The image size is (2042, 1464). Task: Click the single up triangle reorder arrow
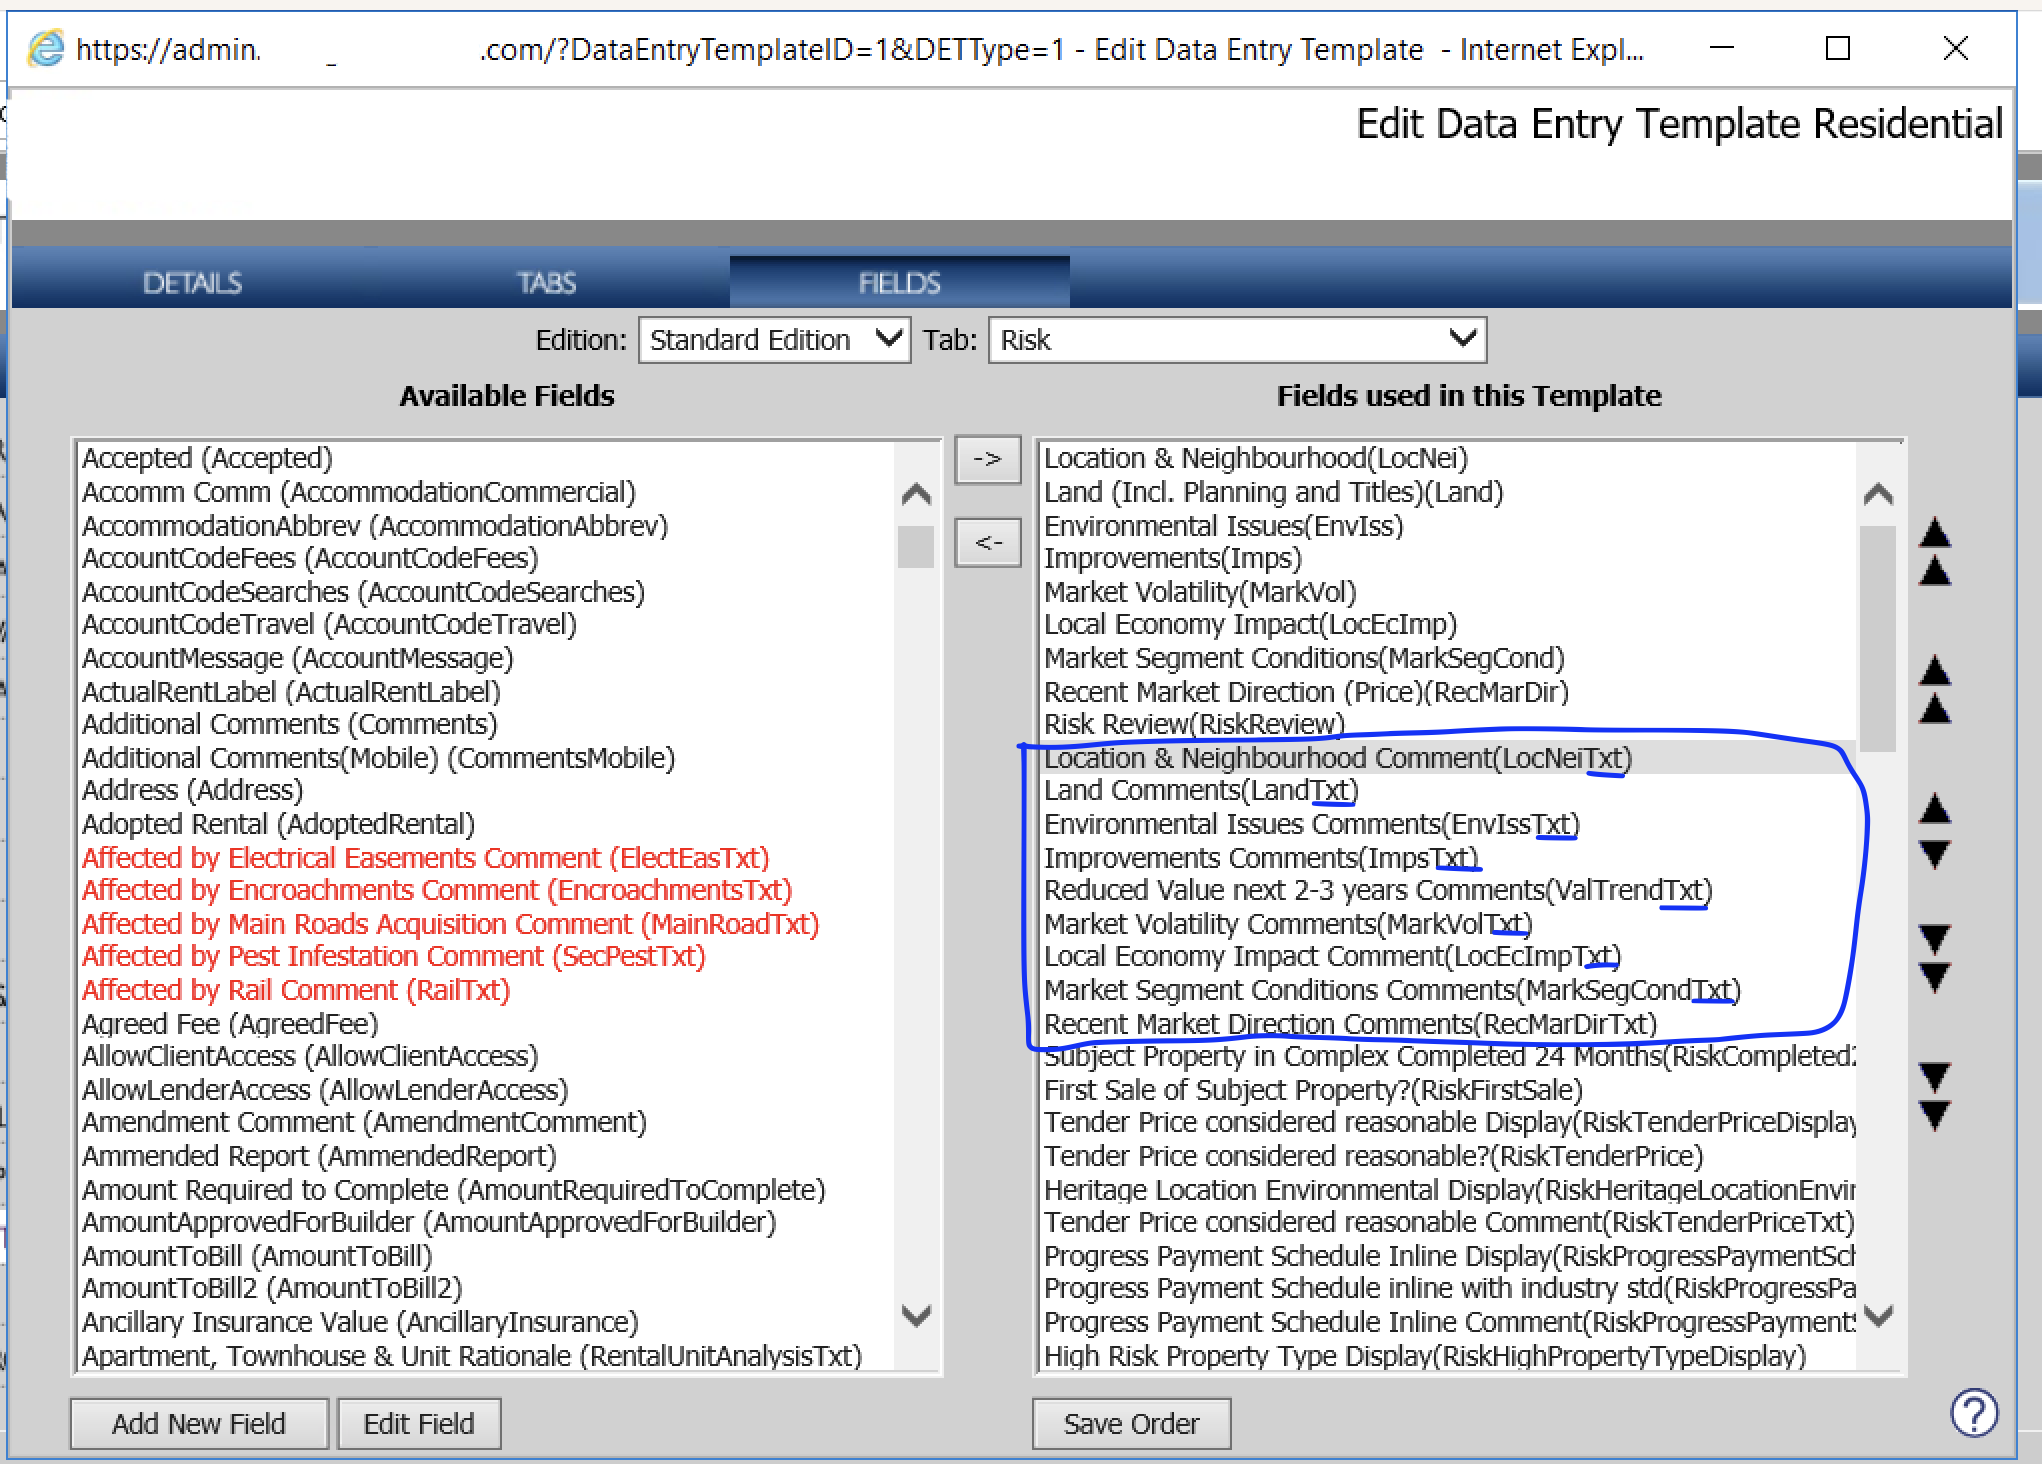(1935, 807)
